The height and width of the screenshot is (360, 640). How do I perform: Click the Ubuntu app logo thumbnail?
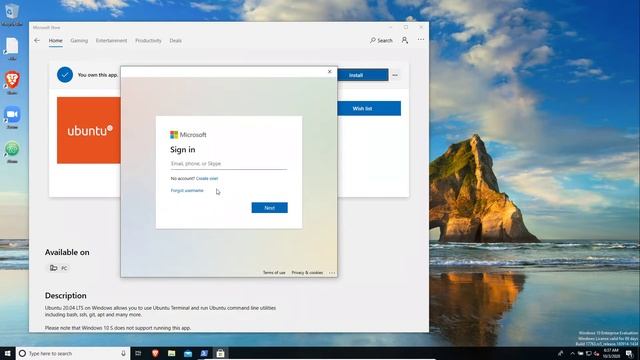point(89,130)
